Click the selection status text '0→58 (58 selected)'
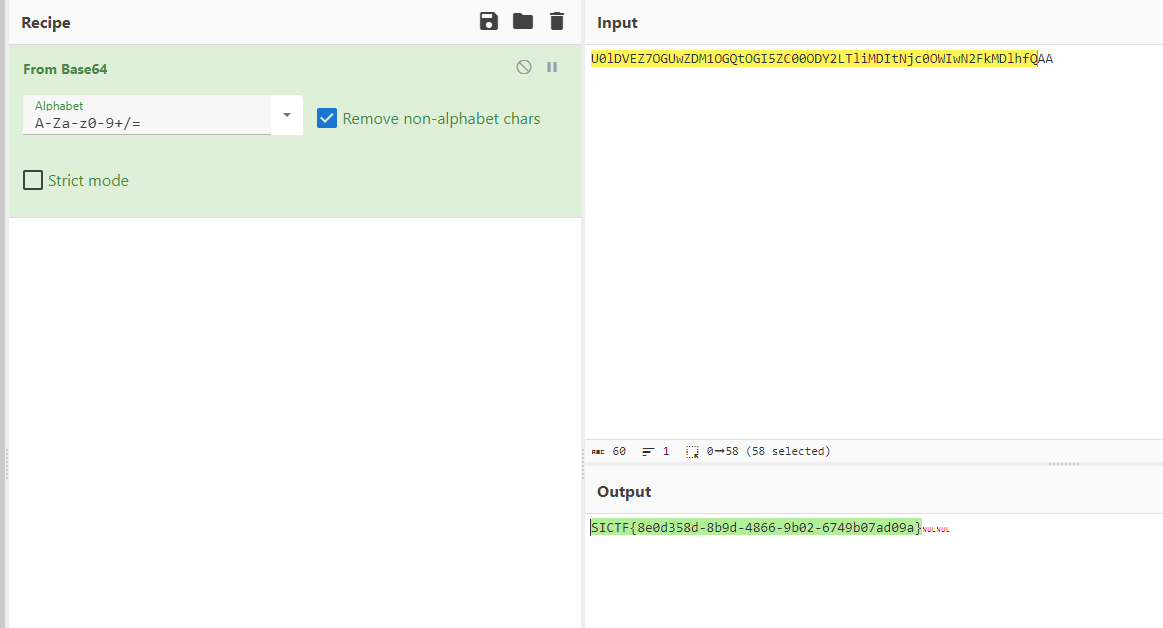1163x628 pixels. pos(768,452)
